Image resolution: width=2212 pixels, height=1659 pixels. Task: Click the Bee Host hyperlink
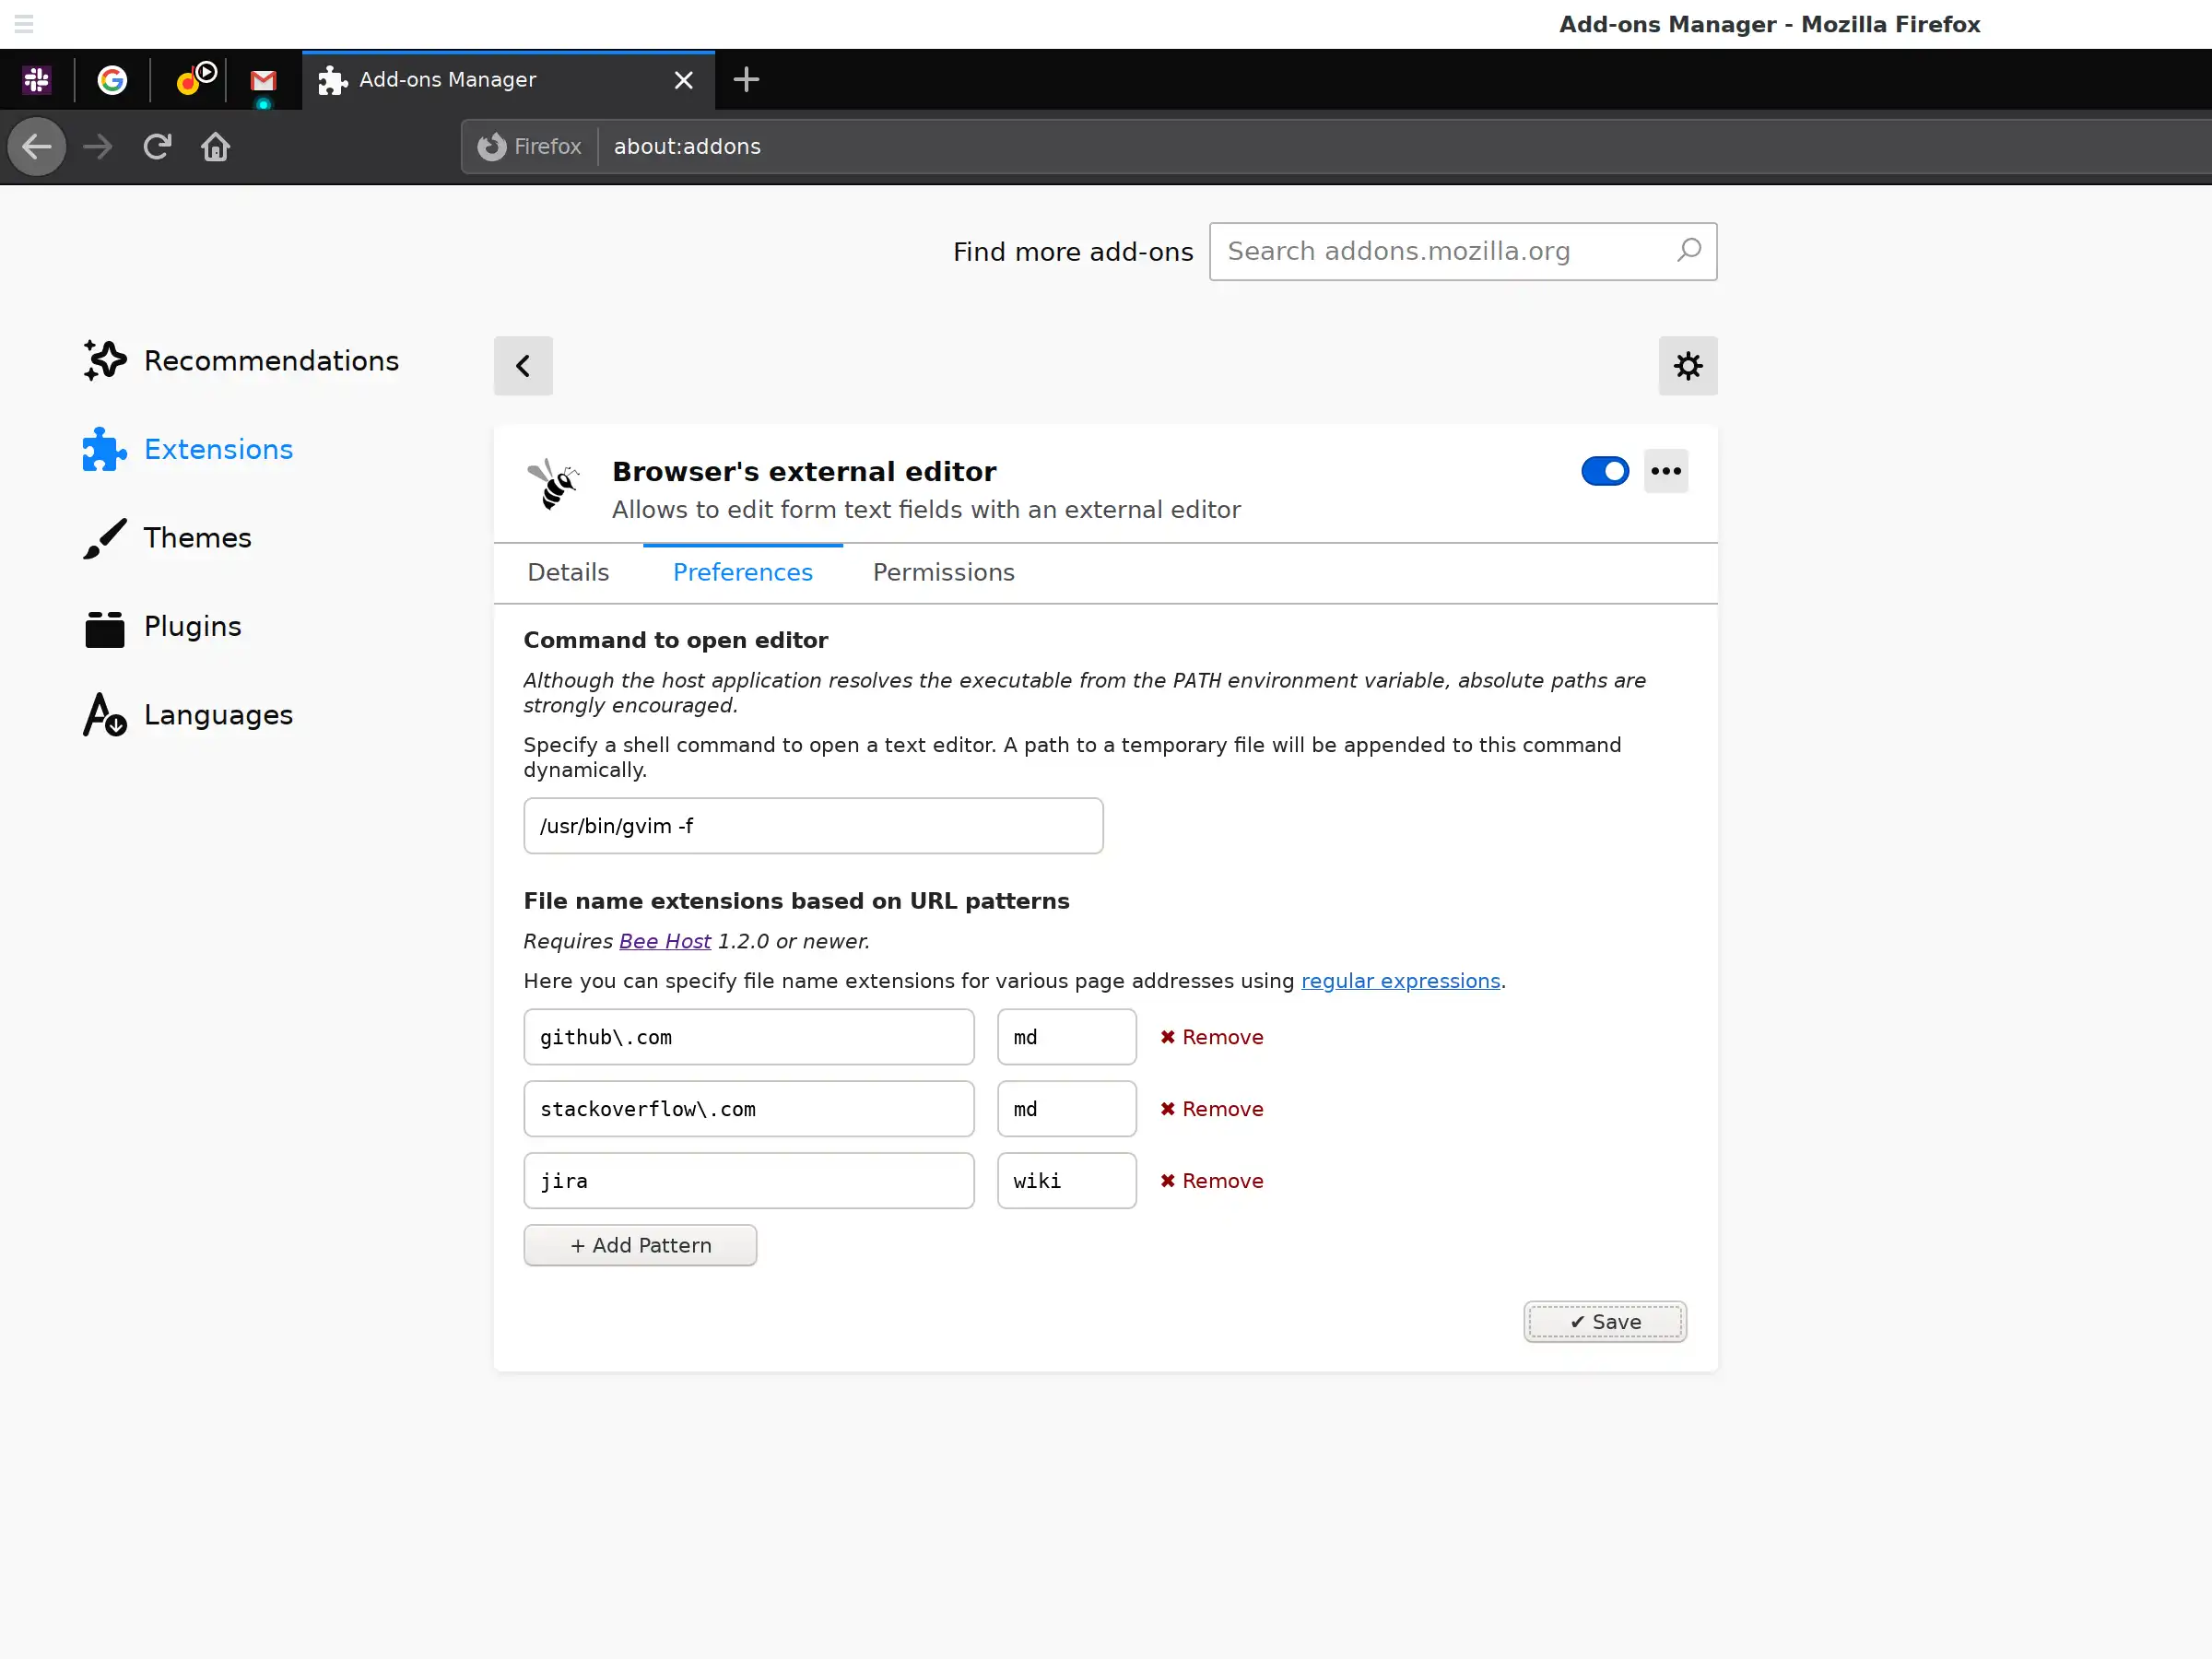664,941
